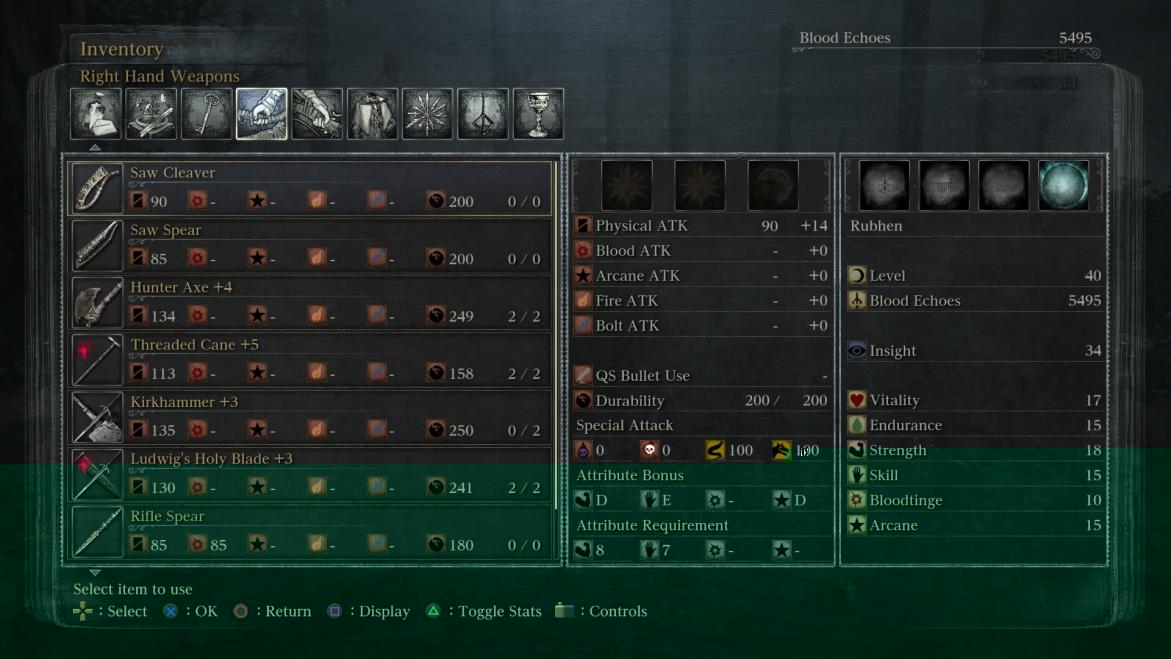Switch to Left Hand Weapons category
This screenshot has width=1171, height=659.
[317, 114]
